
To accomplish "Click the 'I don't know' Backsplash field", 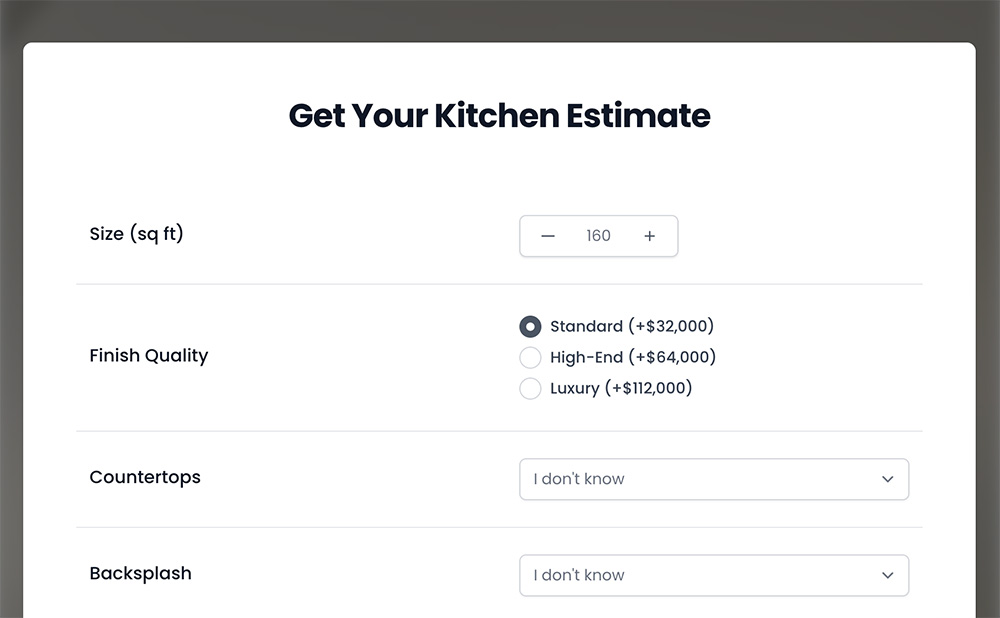I will 714,575.
